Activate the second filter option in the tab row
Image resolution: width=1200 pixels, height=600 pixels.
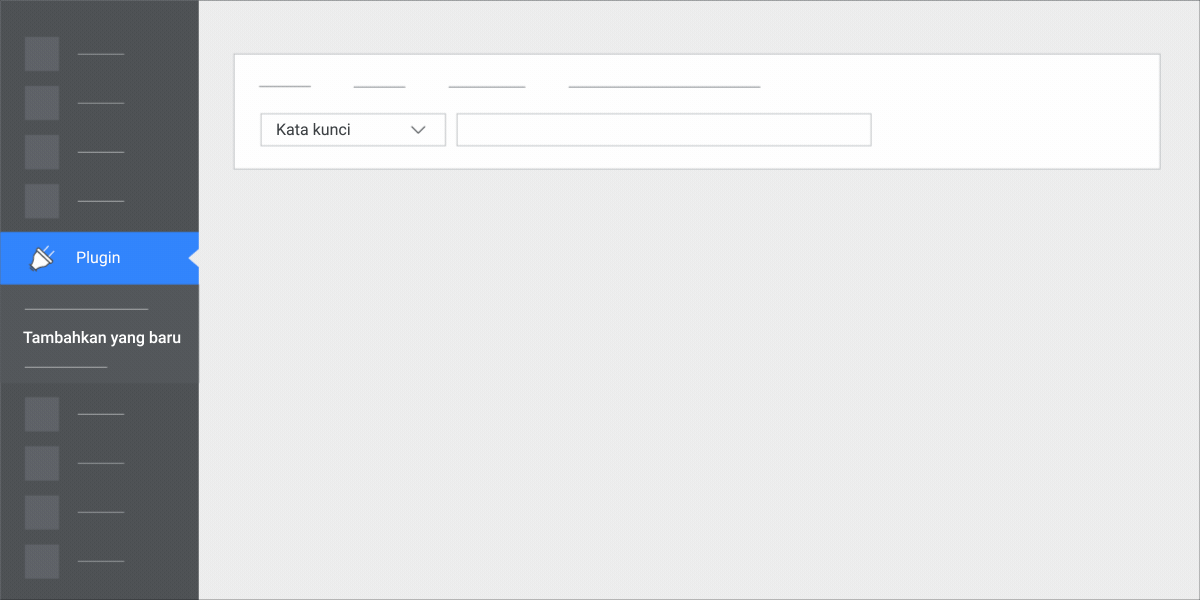click(x=379, y=86)
